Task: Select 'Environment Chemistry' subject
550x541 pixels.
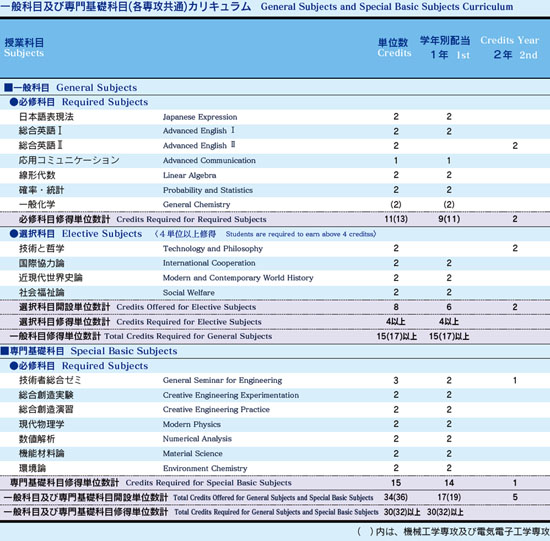Action: tap(205, 468)
